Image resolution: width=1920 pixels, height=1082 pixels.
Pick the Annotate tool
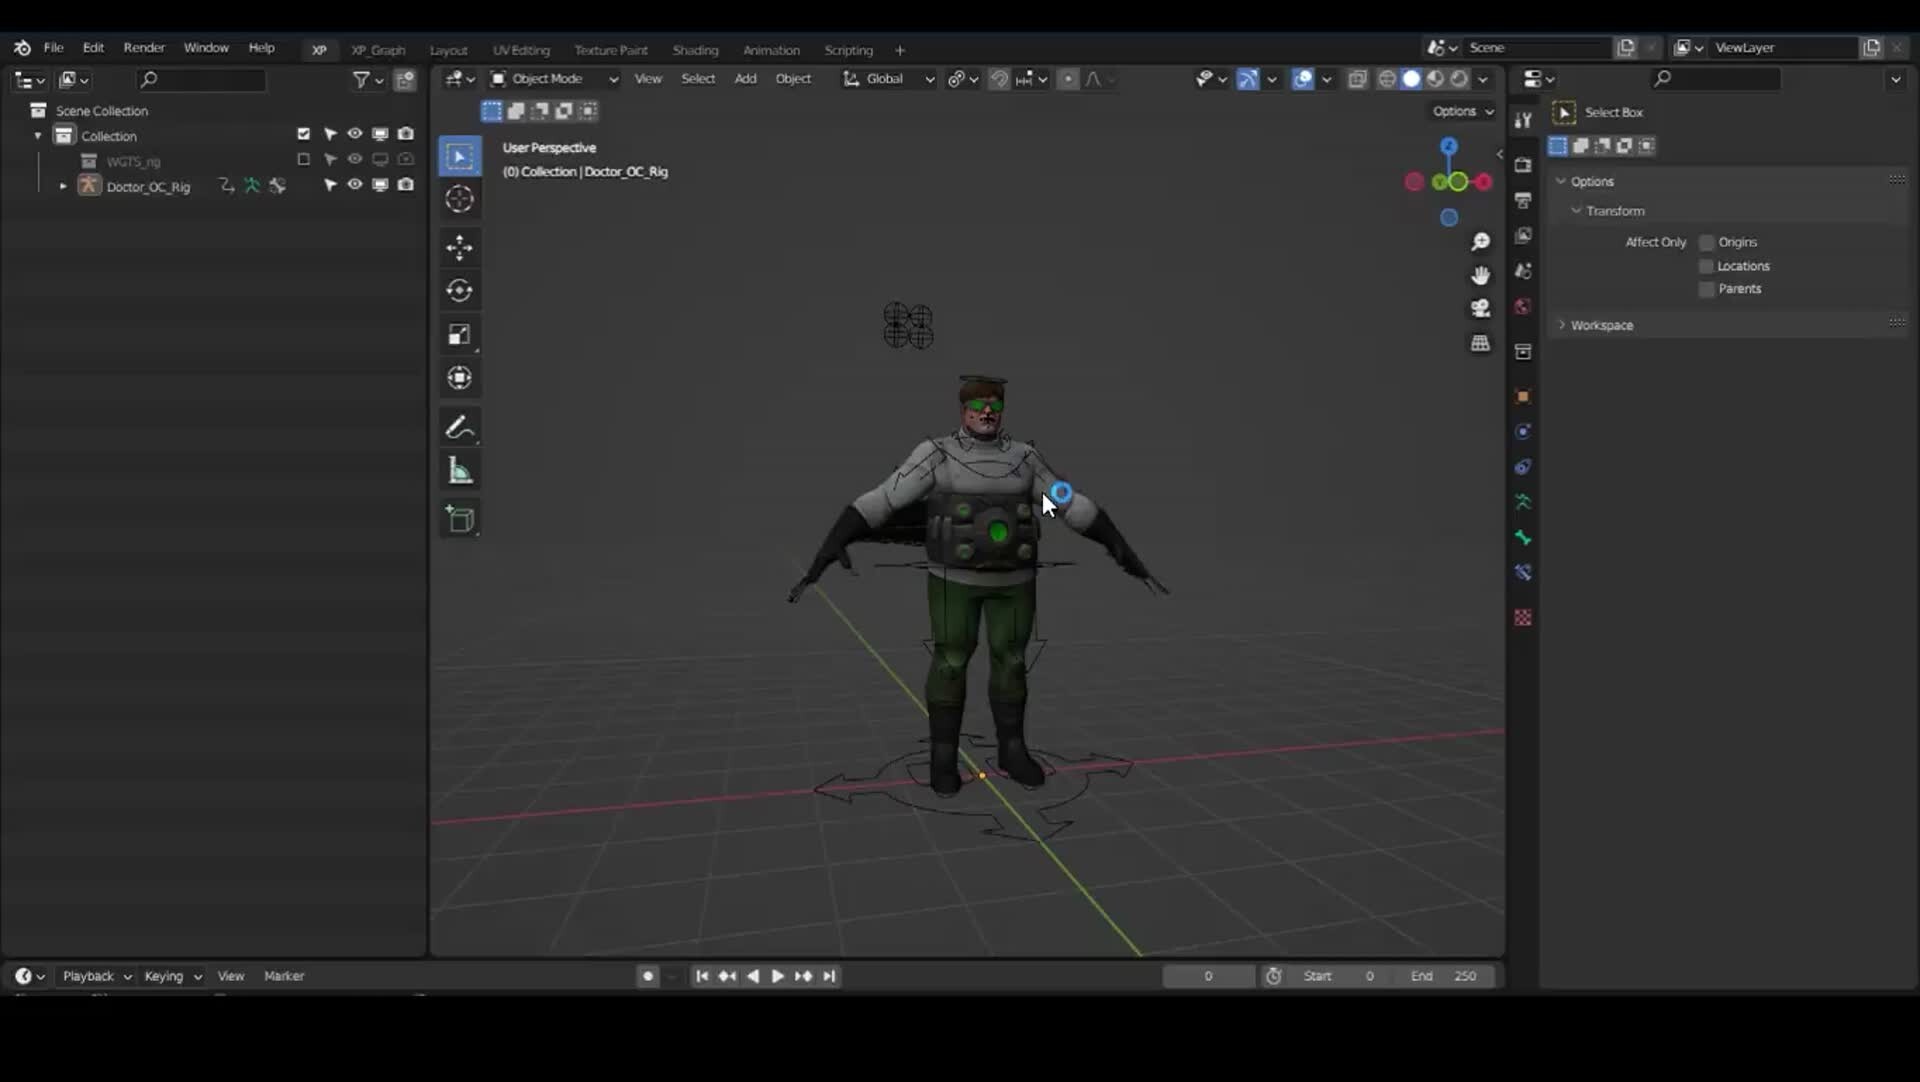(459, 426)
